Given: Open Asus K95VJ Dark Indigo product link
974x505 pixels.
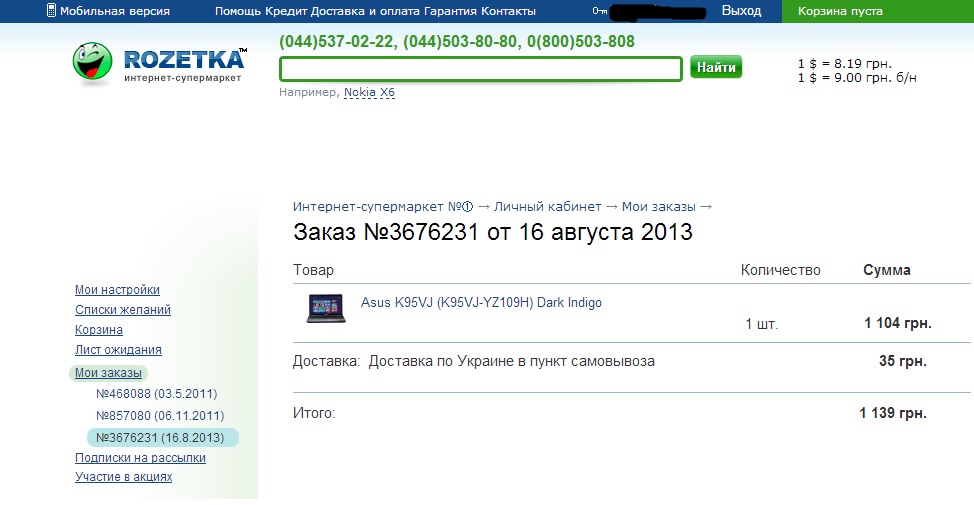Looking at the screenshot, I should (x=481, y=303).
